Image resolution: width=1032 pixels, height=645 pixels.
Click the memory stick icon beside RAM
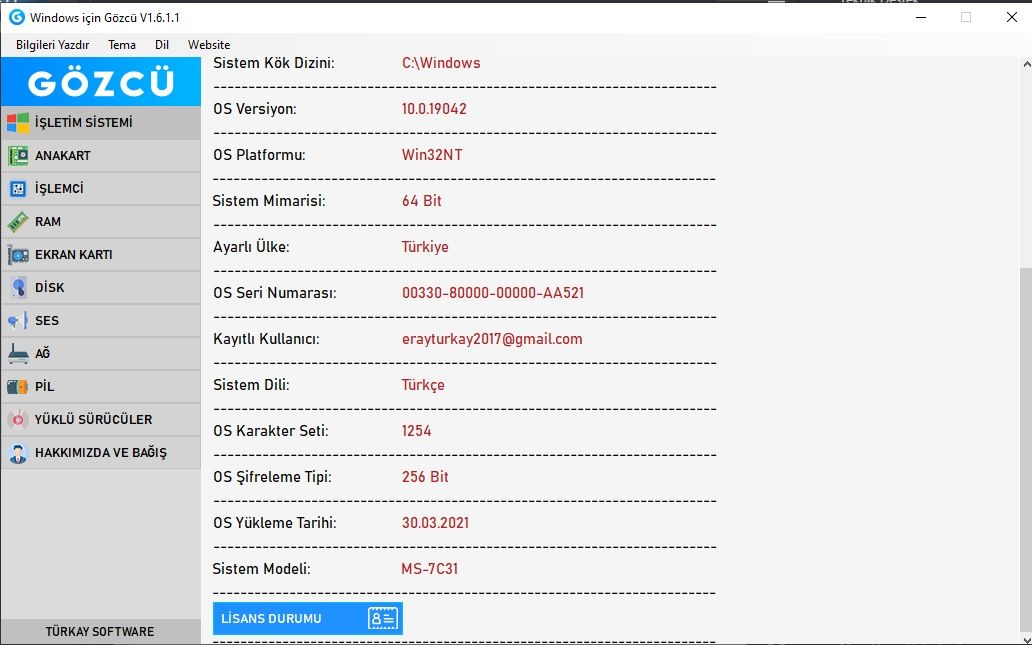(18, 222)
